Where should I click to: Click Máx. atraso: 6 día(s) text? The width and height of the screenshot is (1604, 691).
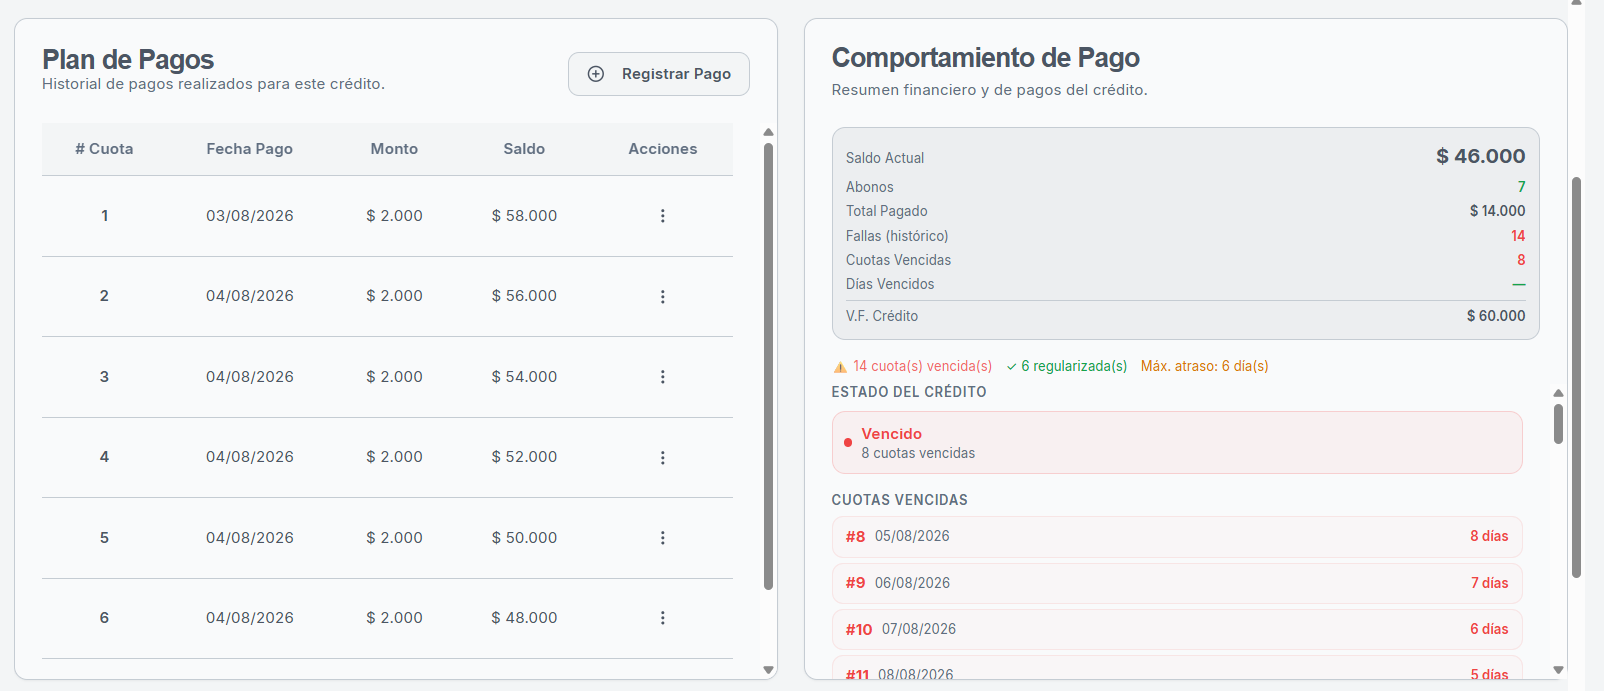click(1205, 366)
